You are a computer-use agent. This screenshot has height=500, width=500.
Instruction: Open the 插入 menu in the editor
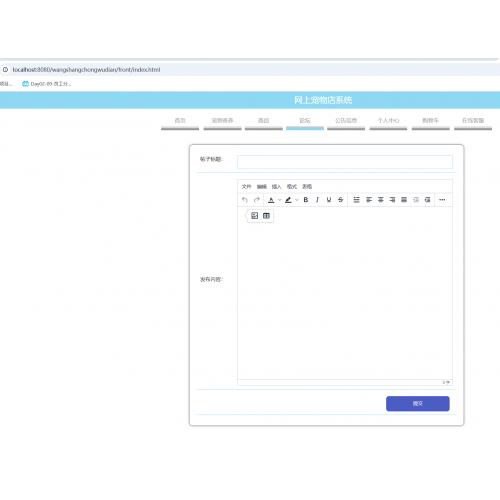(276, 186)
